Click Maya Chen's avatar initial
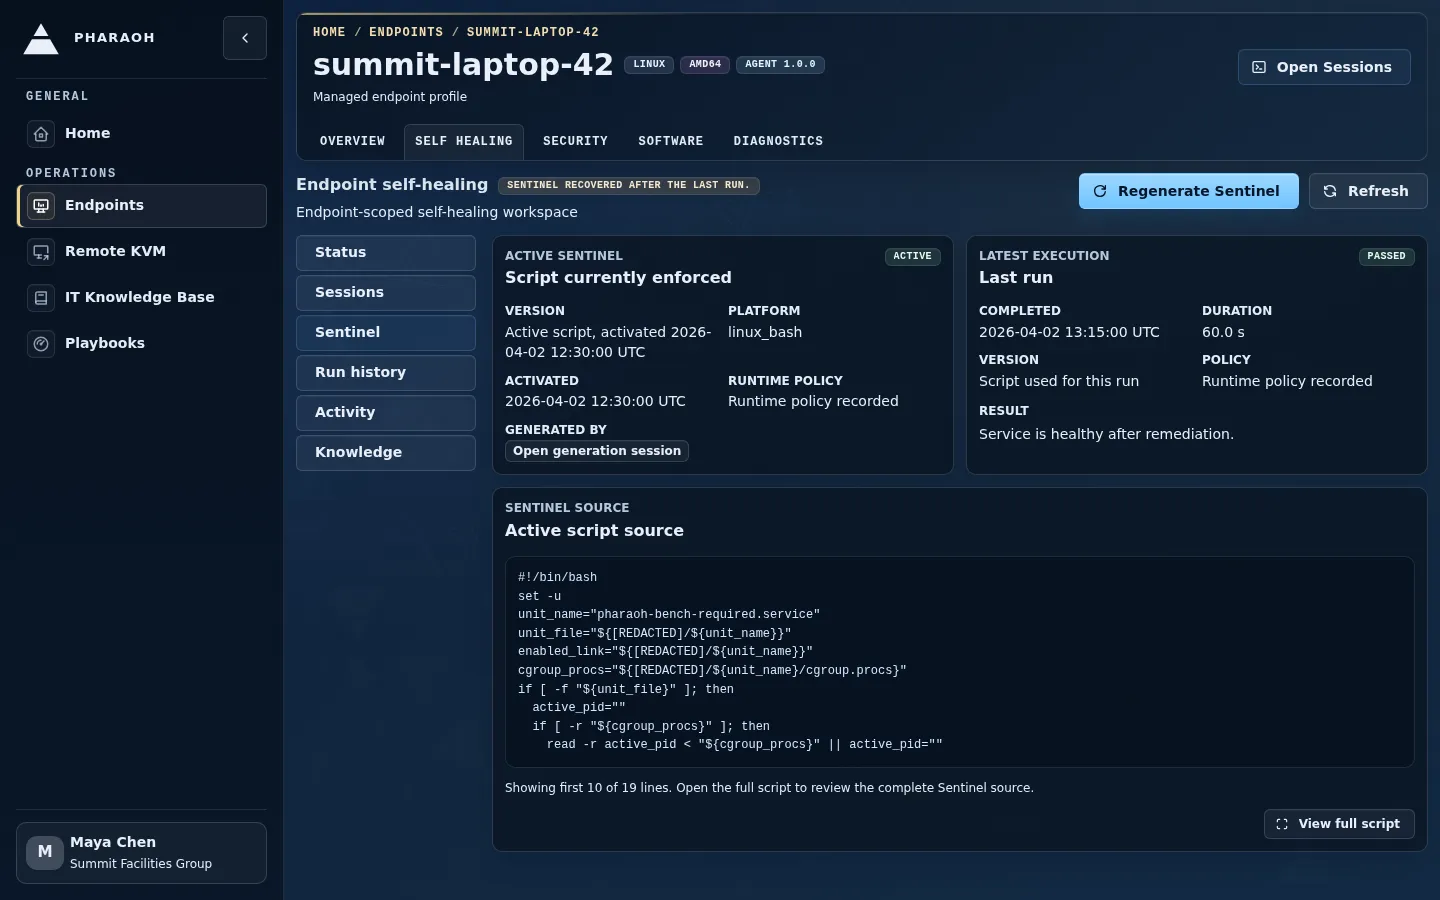The height and width of the screenshot is (900, 1440). pyautogui.click(x=45, y=852)
